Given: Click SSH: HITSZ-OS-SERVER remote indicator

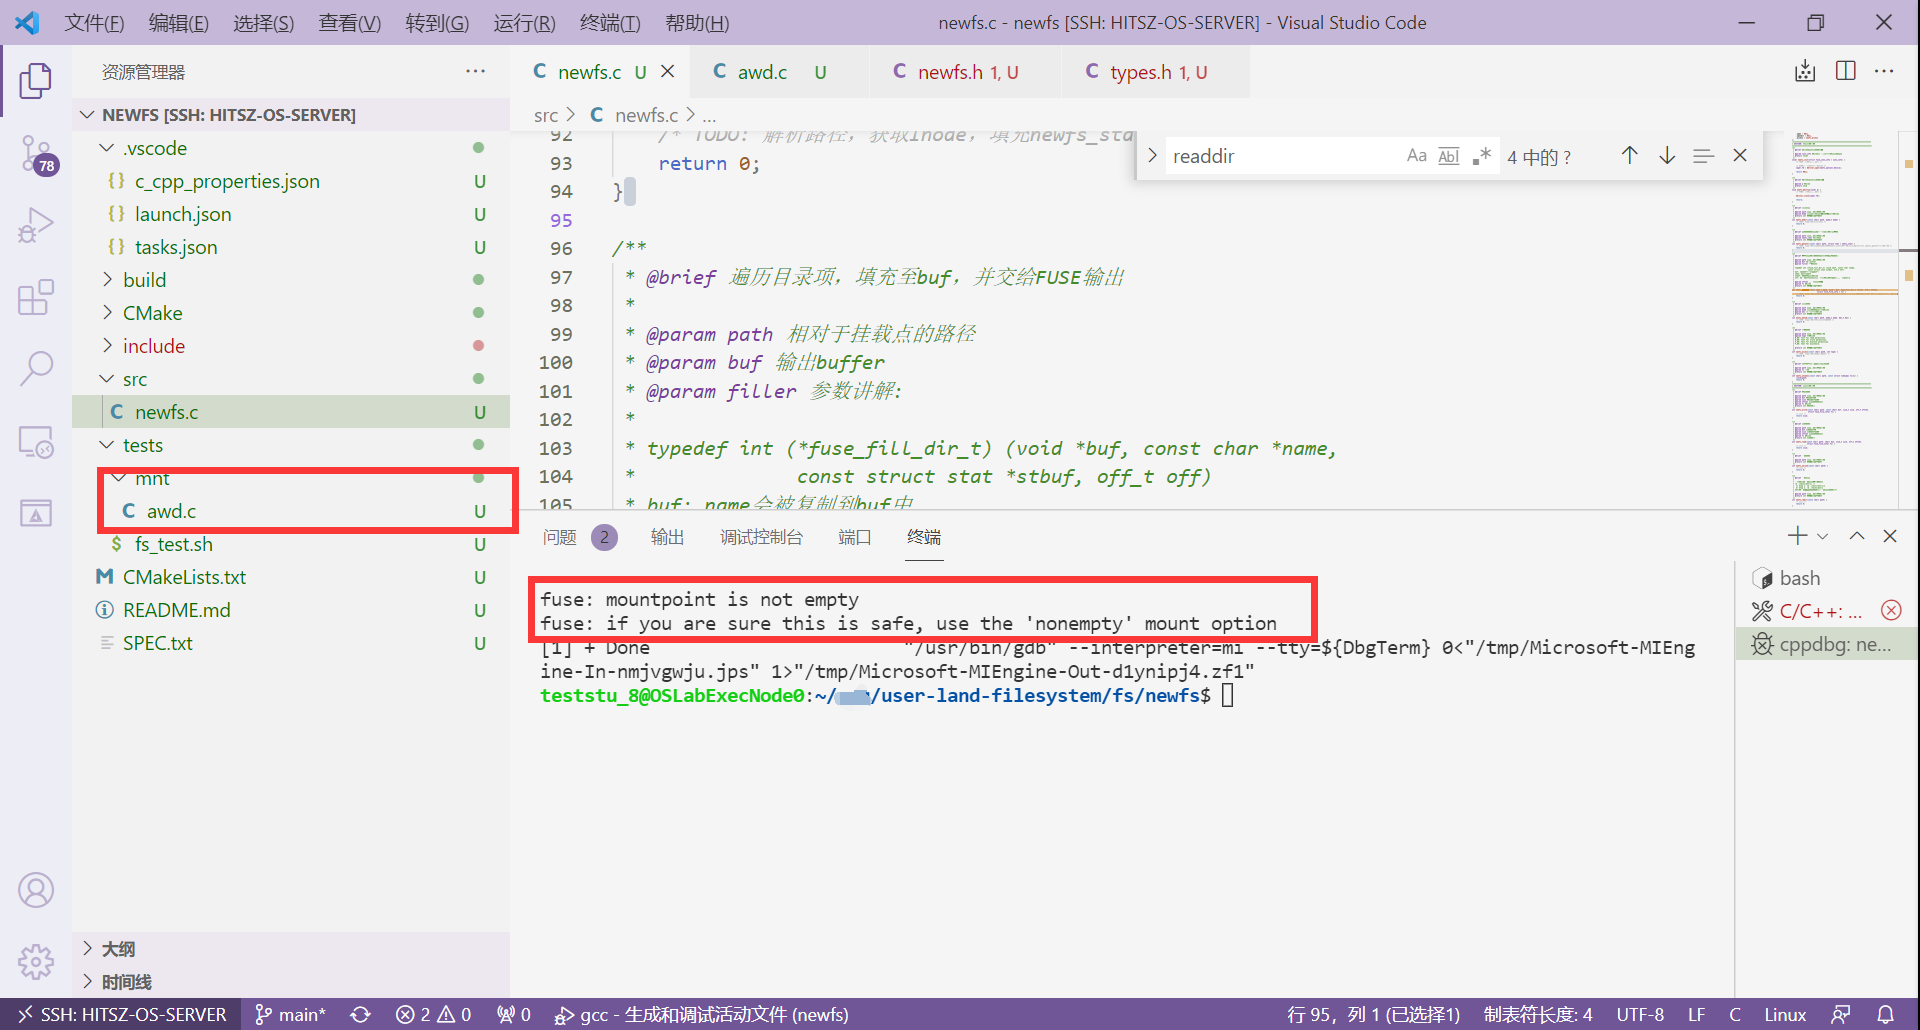Looking at the screenshot, I should pyautogui.click(x=121, y=1014).
